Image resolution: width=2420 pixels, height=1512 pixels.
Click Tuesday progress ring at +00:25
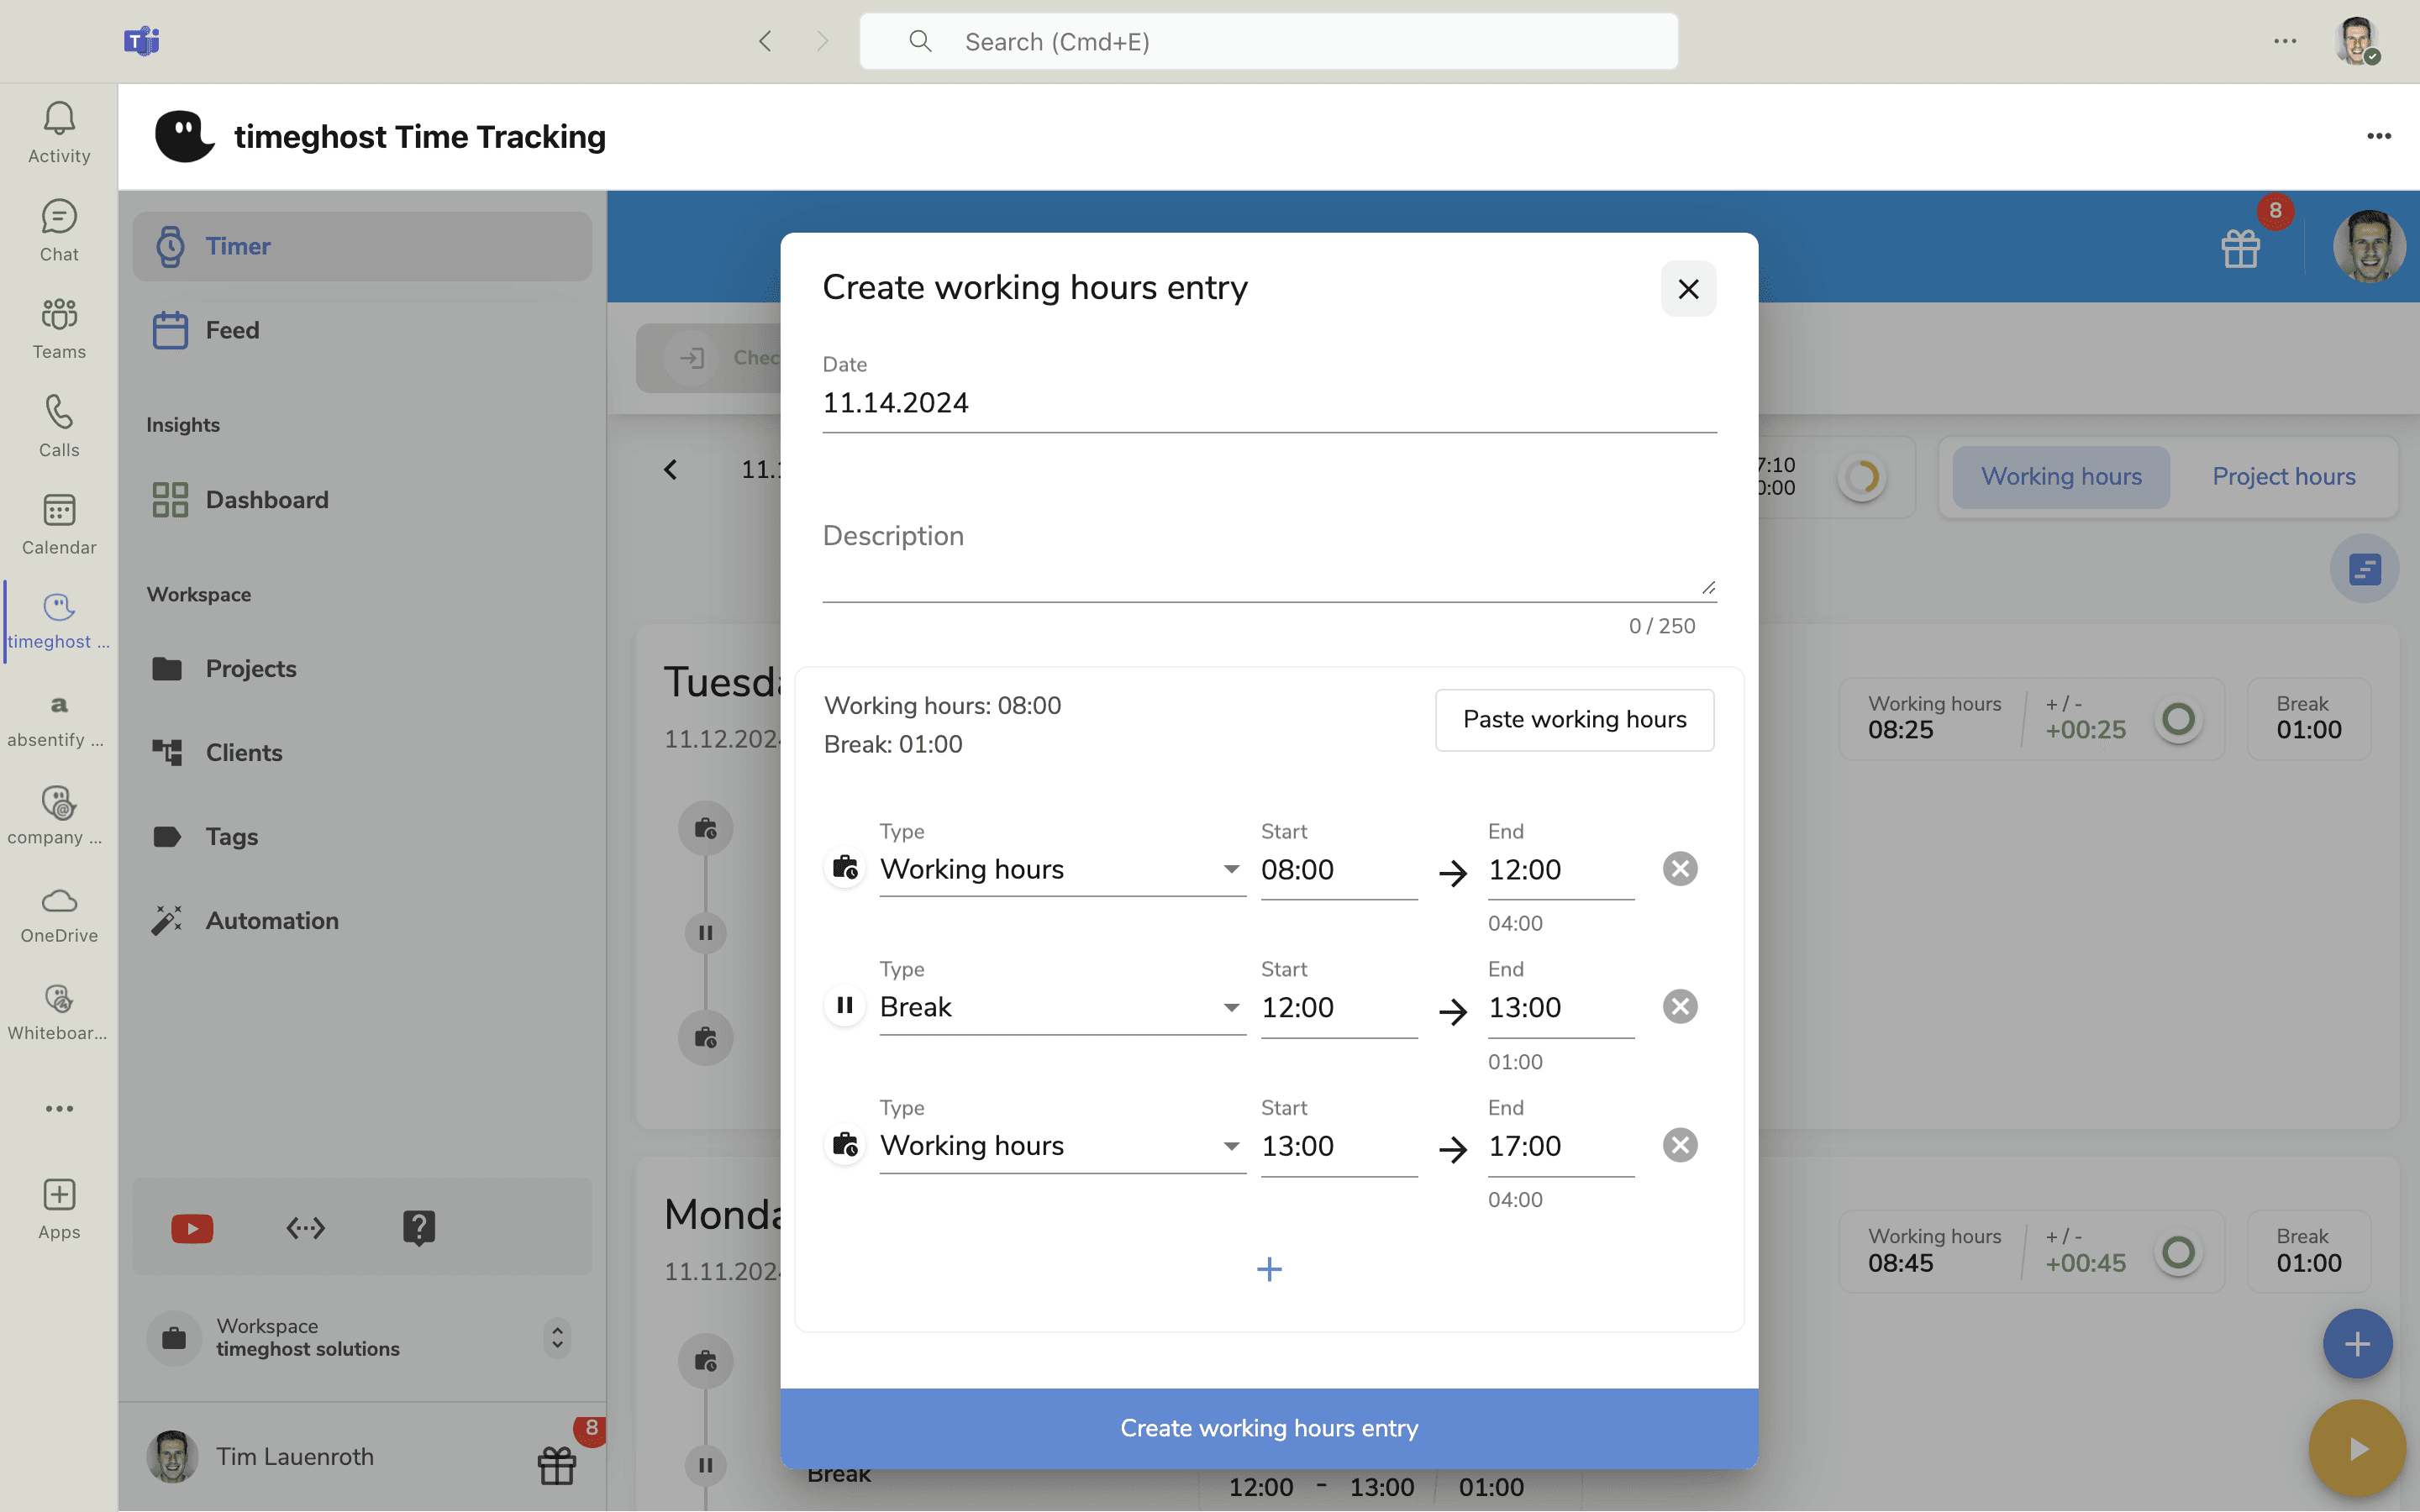coord(2178,719)
